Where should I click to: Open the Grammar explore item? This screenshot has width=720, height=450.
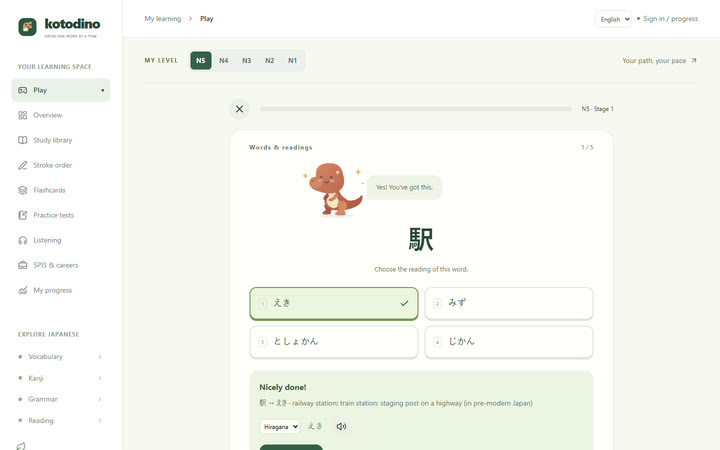click(x=60, y=399)
